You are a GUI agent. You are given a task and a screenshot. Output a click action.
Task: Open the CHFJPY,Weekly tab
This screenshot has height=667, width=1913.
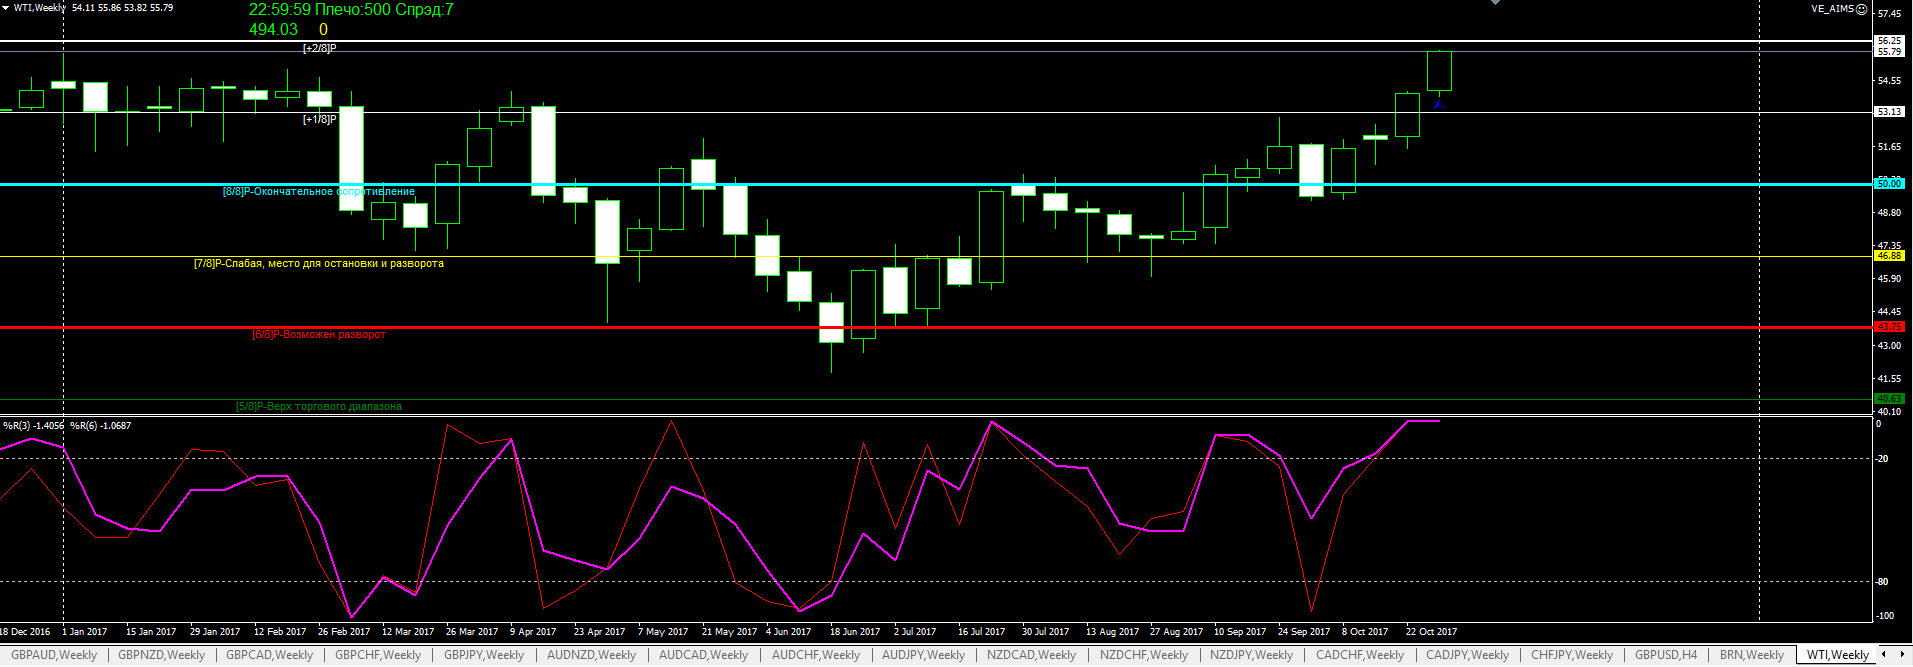1572,655
